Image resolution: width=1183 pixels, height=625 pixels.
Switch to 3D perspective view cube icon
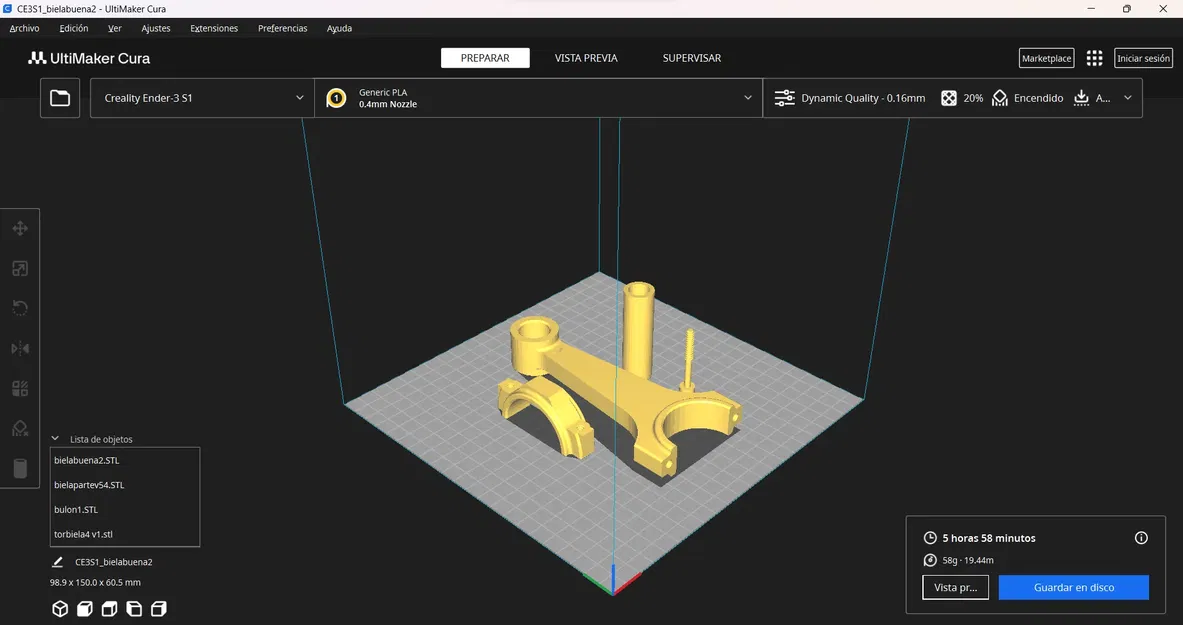tap(60, 608)
